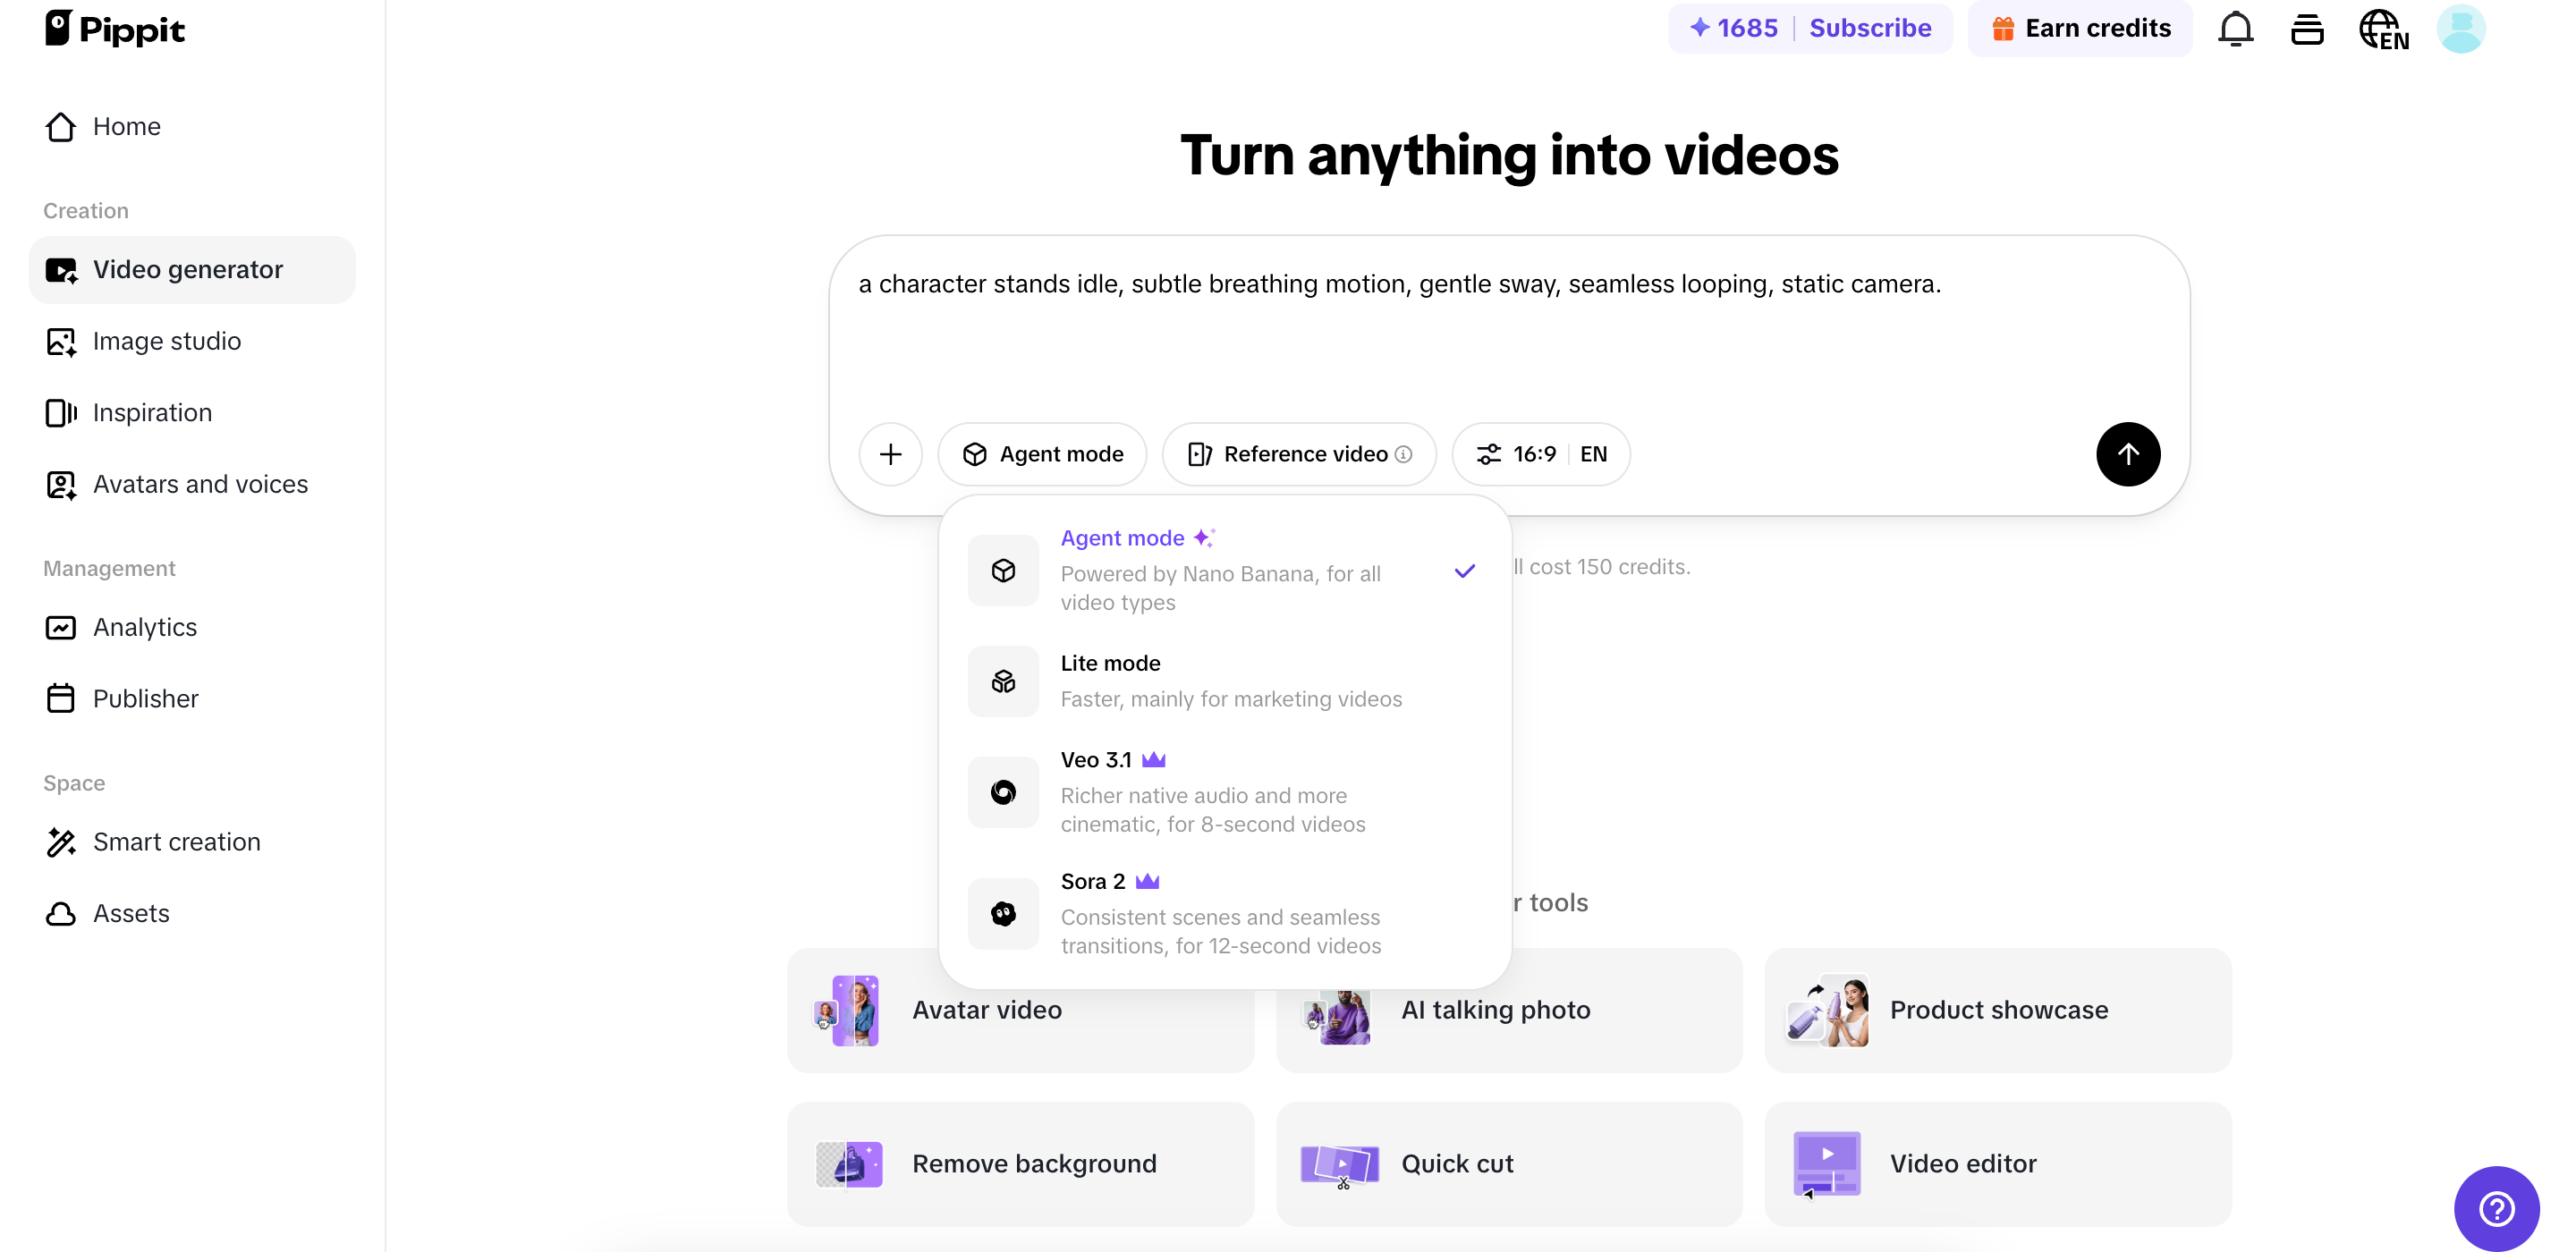2576x1252 pixels.
Task: Click the arrow submit button to generate video
Action: [2127, 454]
